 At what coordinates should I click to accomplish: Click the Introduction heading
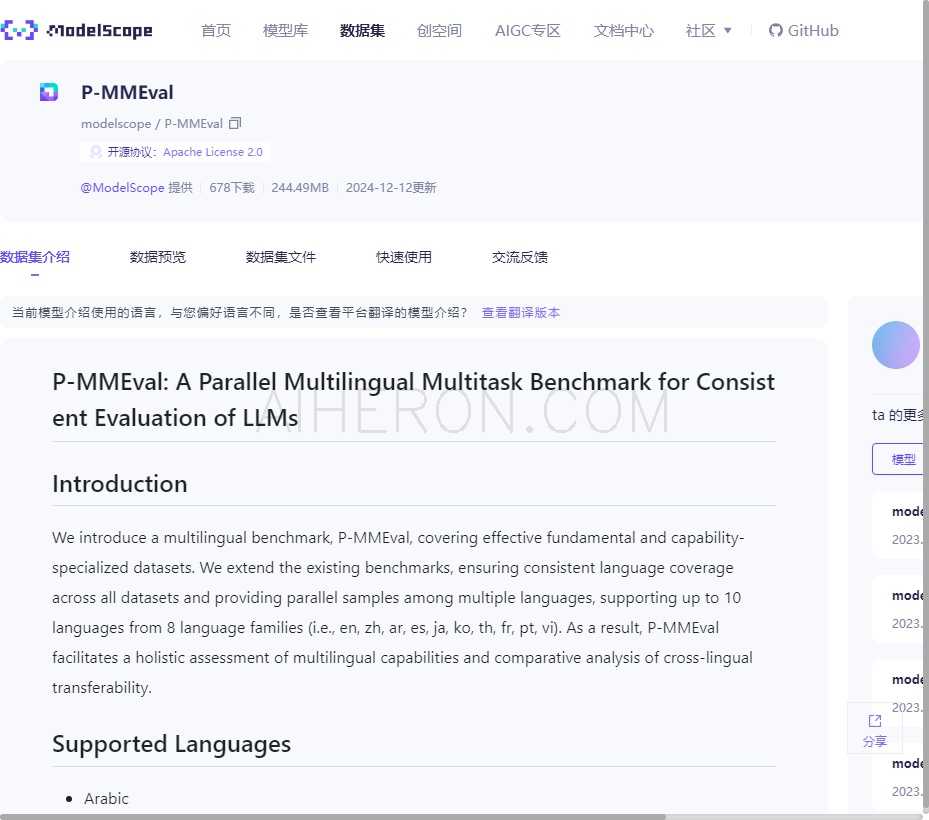click(x=120, y=484)
